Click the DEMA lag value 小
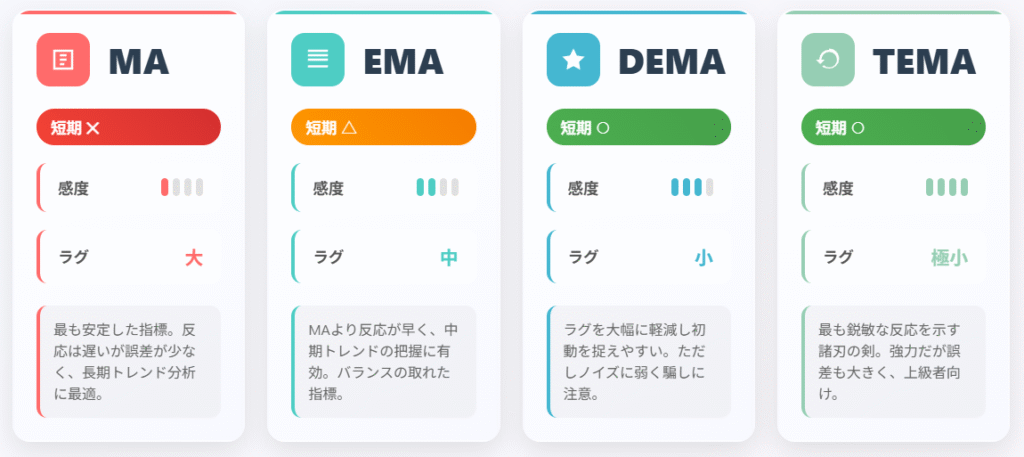The width and height of the screenshot is (1024, 457). tap(703, 258)
